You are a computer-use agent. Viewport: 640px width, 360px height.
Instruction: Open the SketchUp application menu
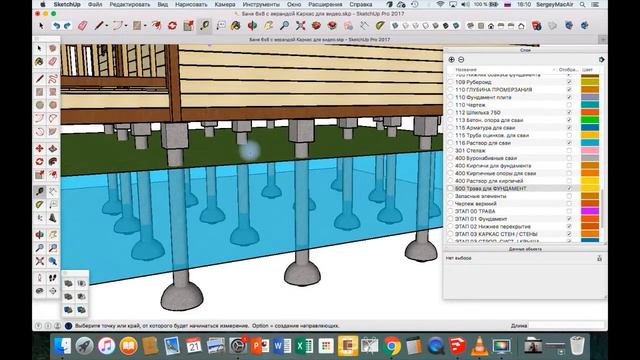coord(67,4)
